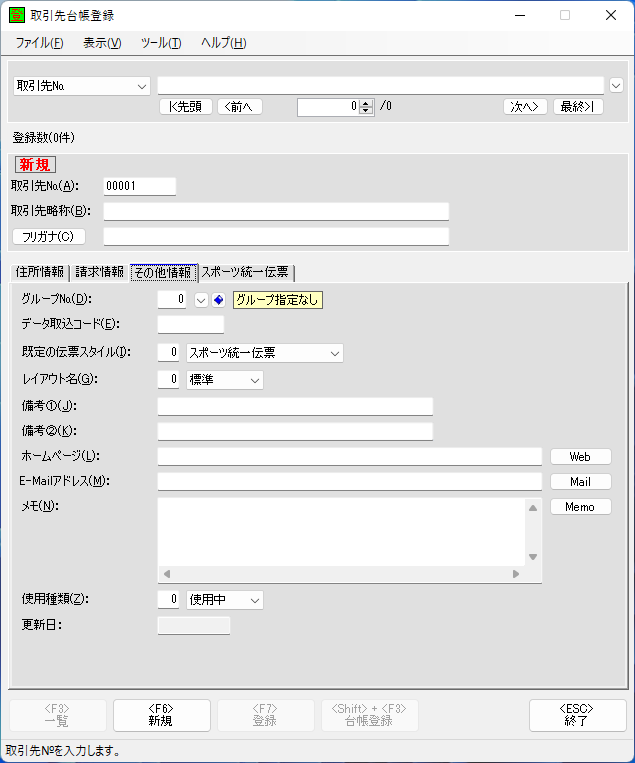Click the F6 新規 button
Screen dimensions: 635x763
pos(162,715)
